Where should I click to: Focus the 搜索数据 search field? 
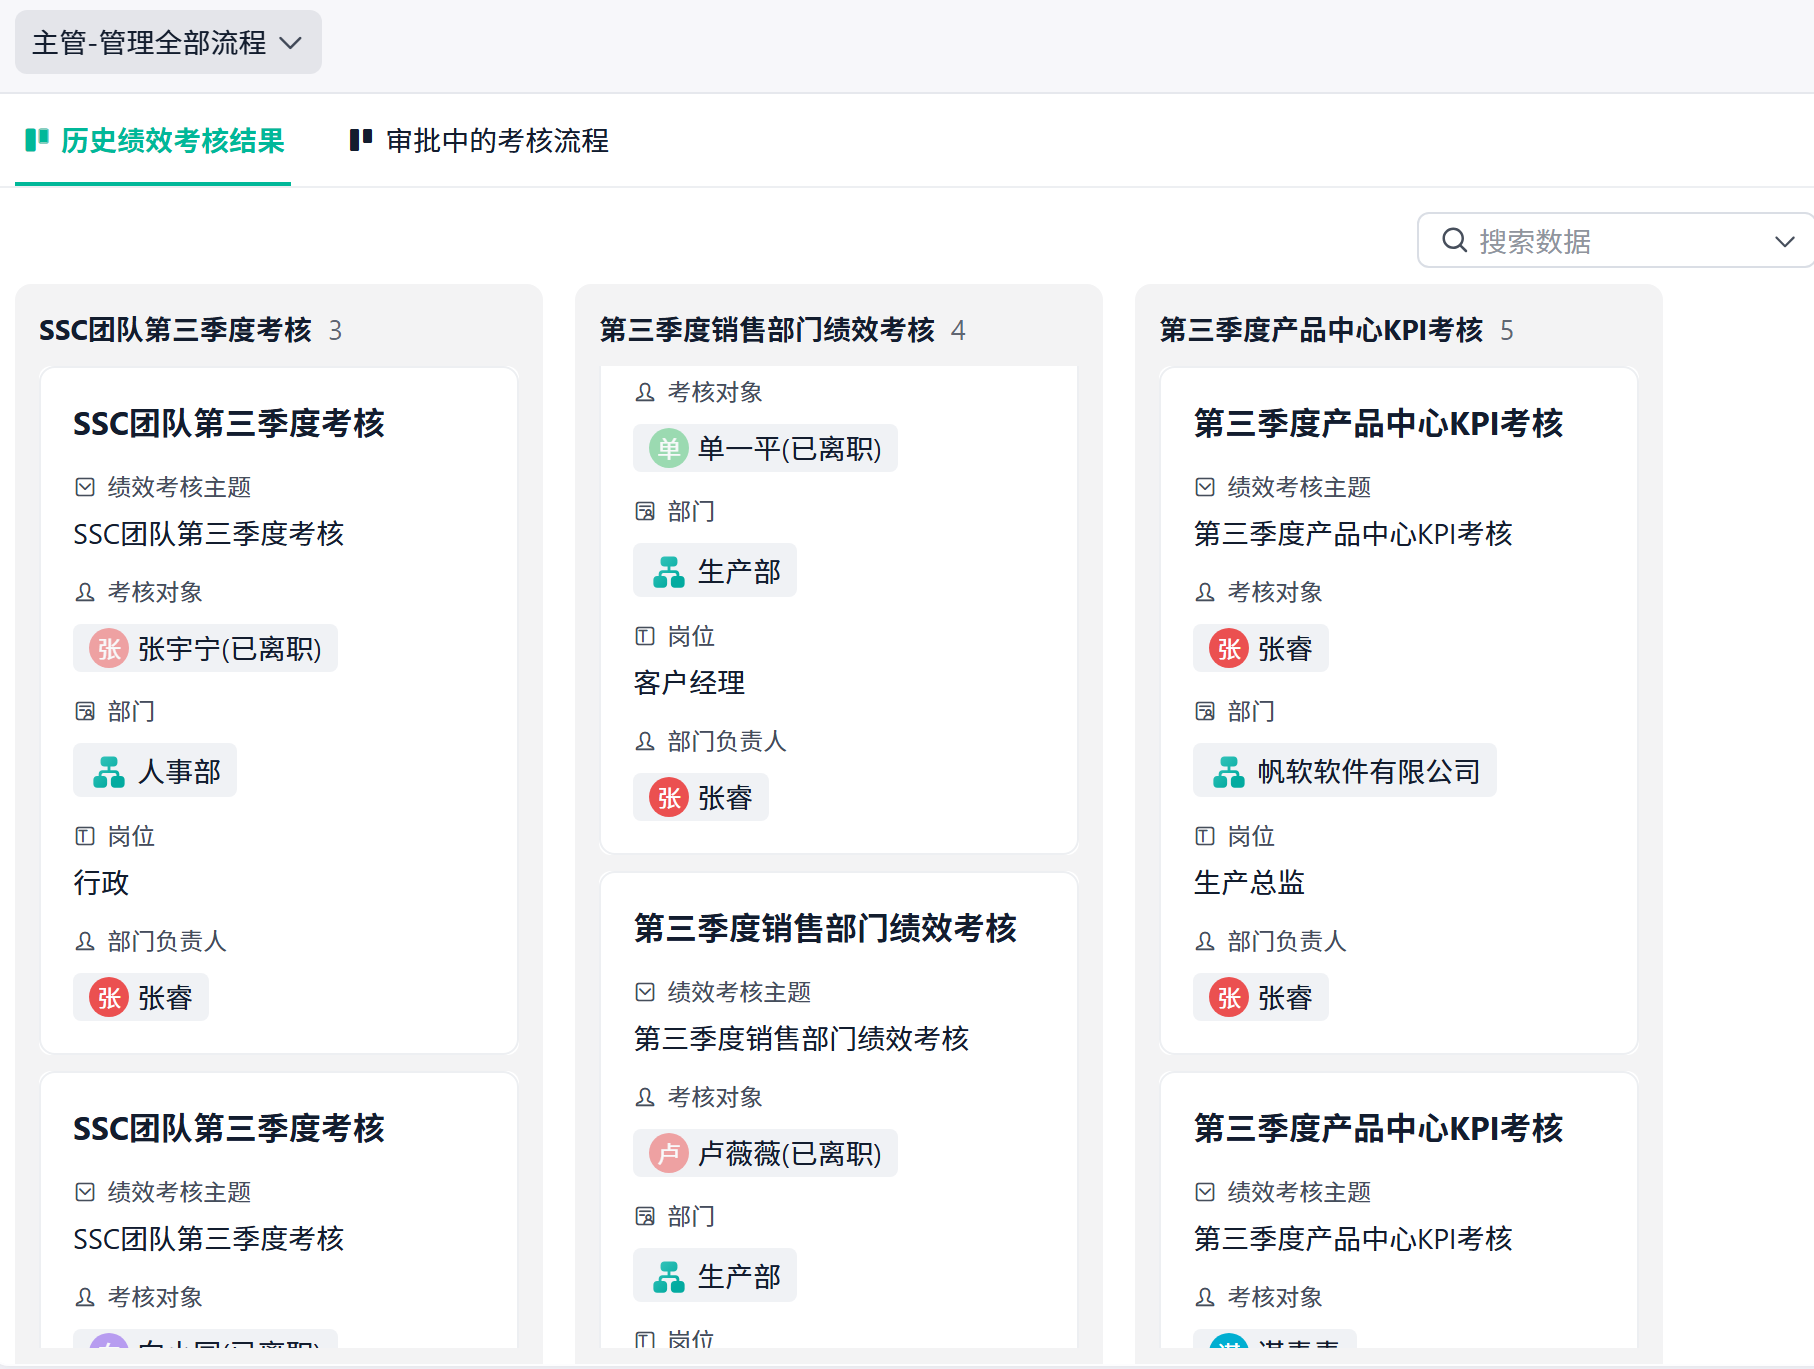coord(1616,241)
